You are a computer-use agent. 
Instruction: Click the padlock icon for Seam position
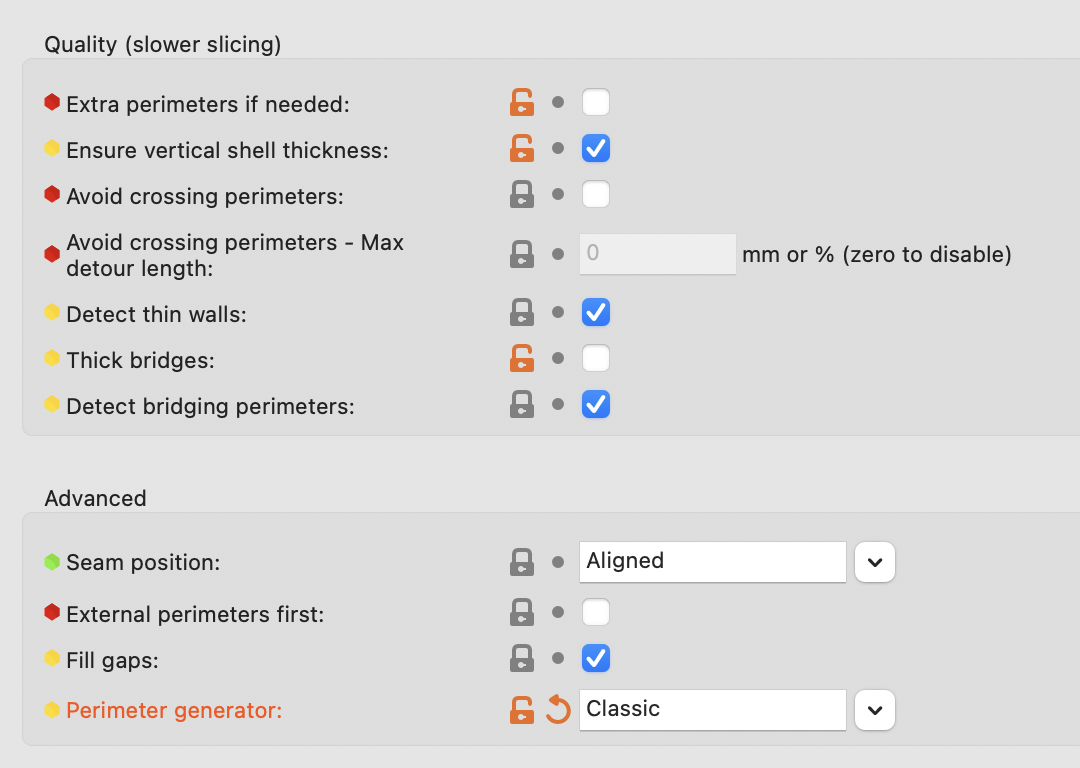521,561
